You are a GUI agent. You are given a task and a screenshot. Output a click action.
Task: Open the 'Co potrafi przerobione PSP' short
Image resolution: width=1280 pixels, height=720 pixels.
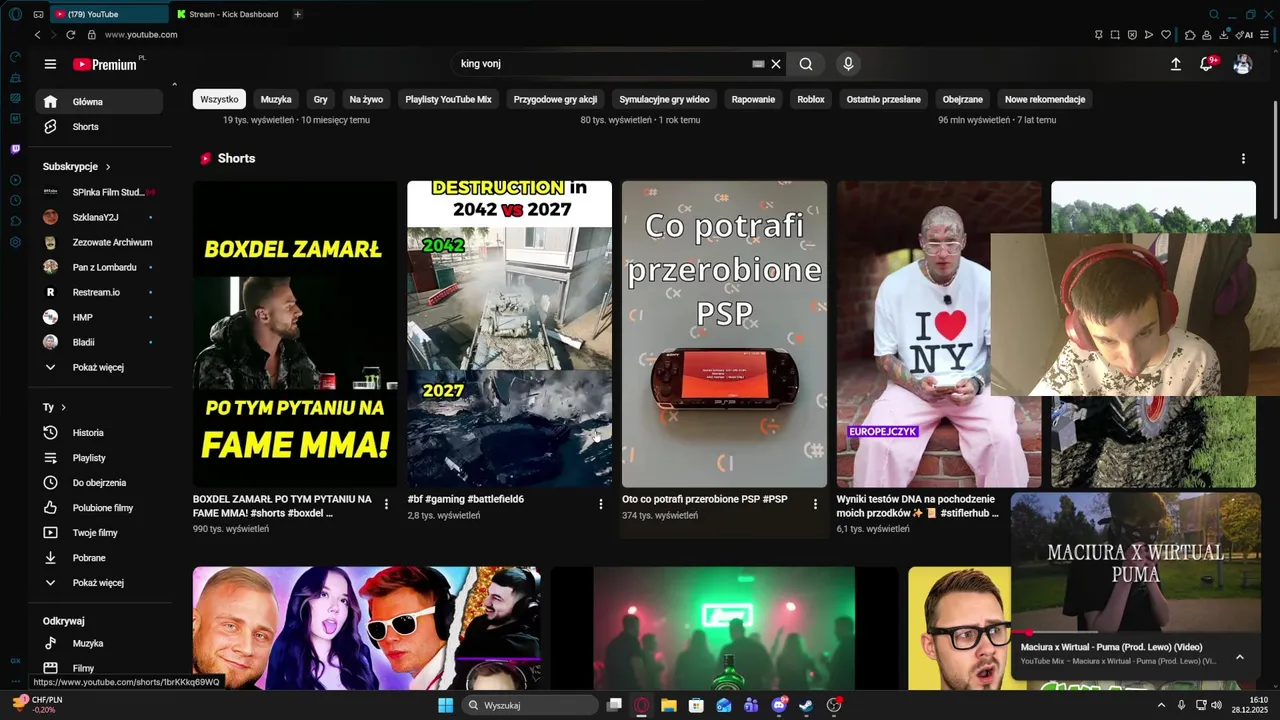click(724, 334)
